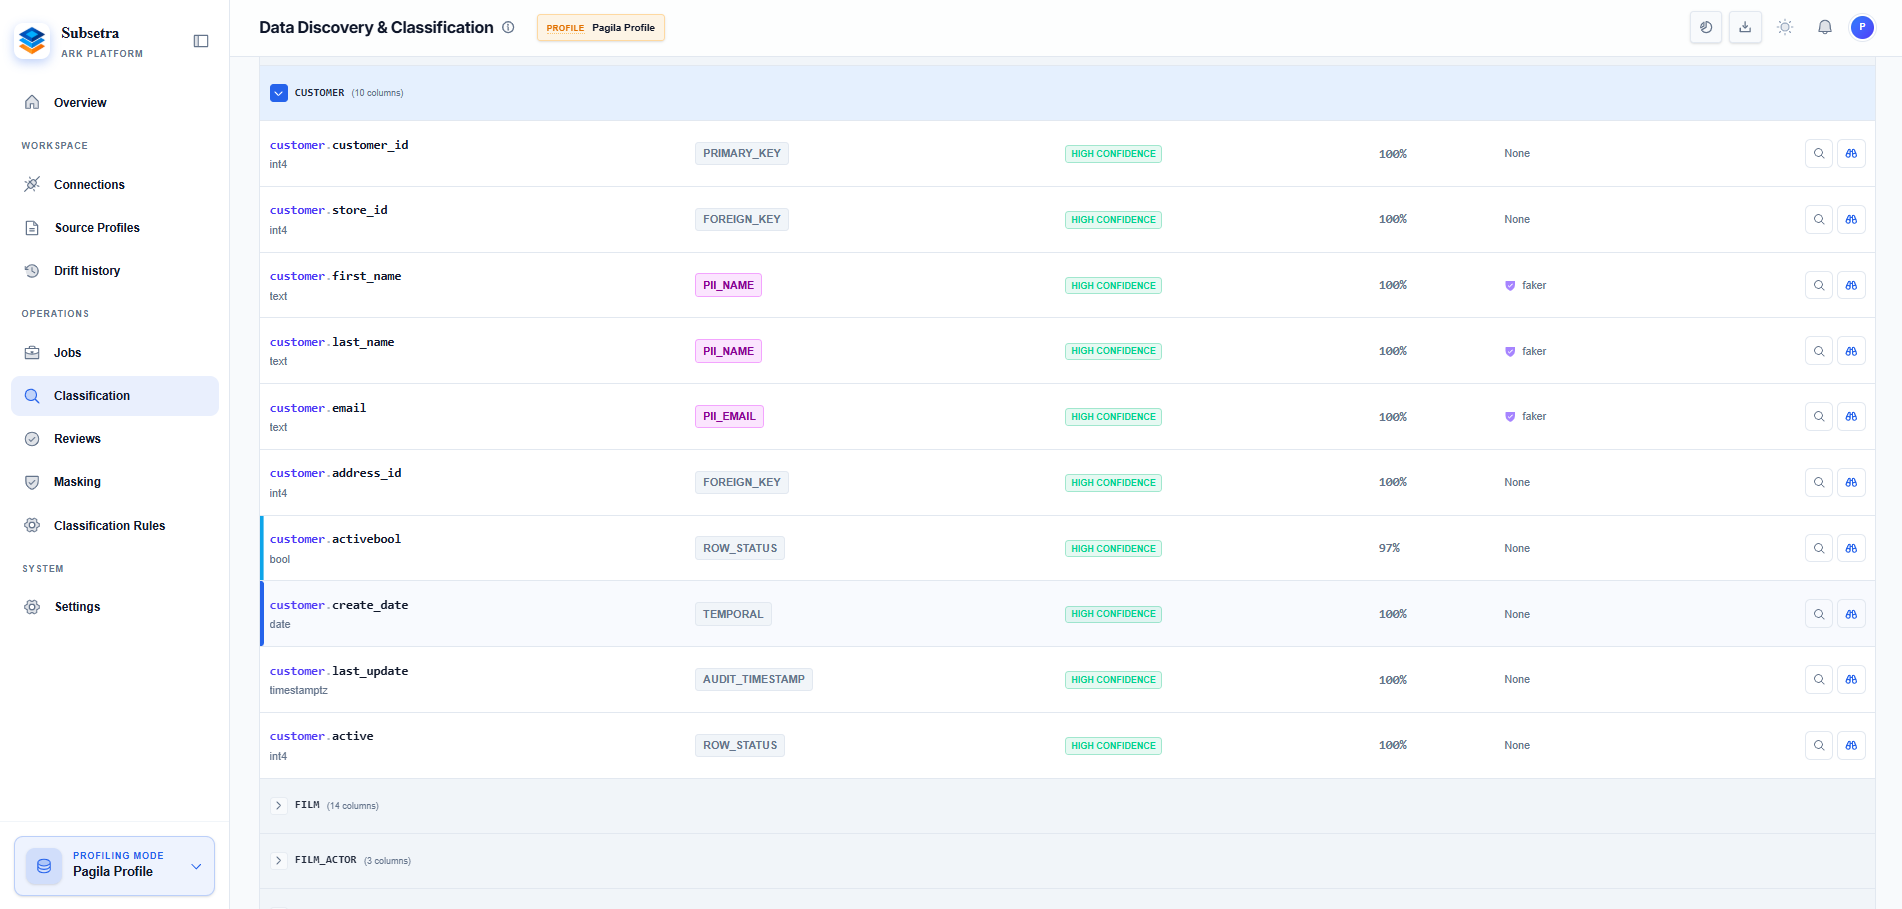Click the download export icon in the header

1745,27
